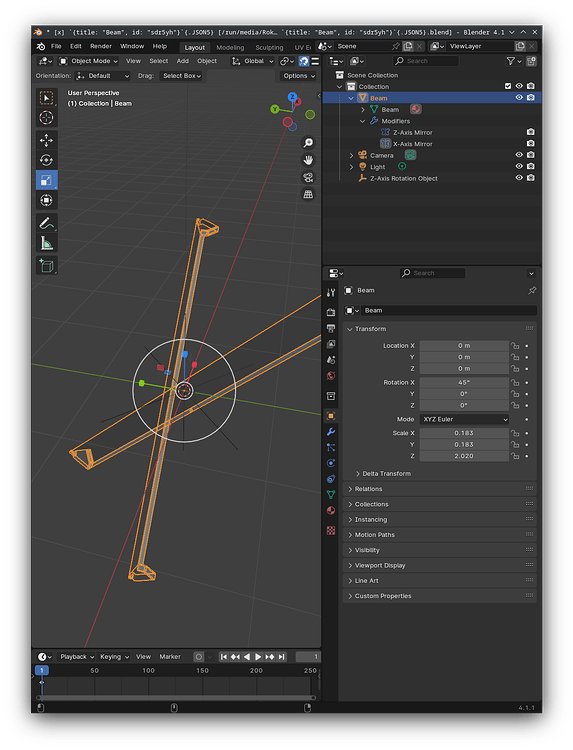Open rotation Mode XYZ Euler dropdown
This screenshot has width=573, height=750.
coord(464,419)
